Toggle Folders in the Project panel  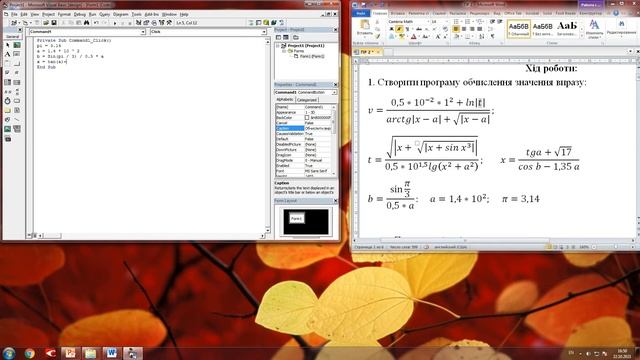point(296,38)
